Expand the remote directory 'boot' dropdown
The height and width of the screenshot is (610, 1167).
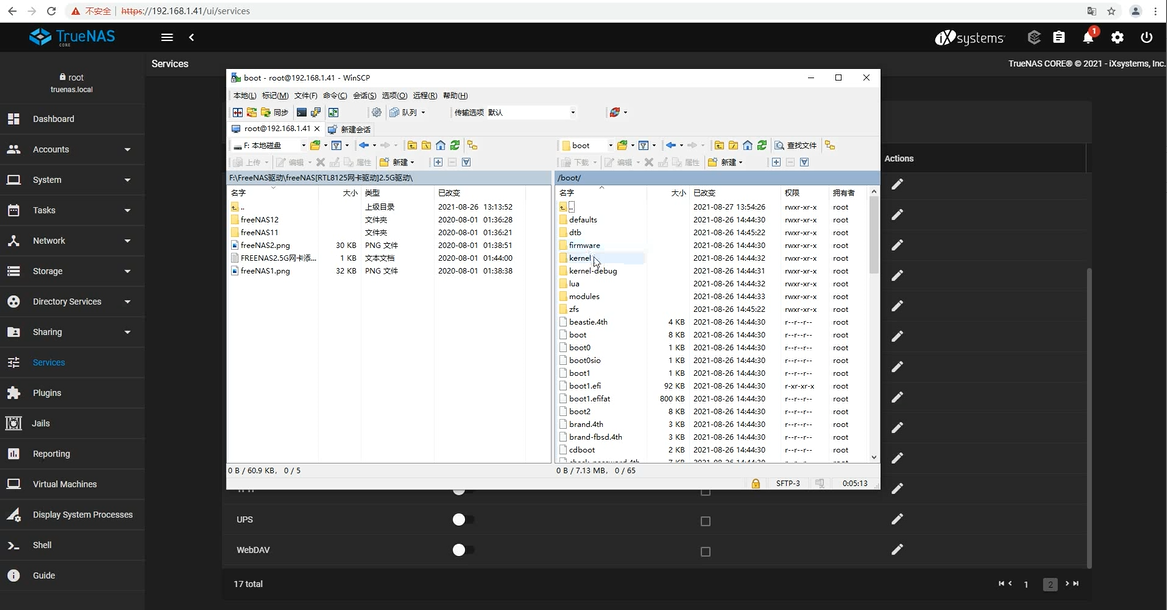coord(609,145)
